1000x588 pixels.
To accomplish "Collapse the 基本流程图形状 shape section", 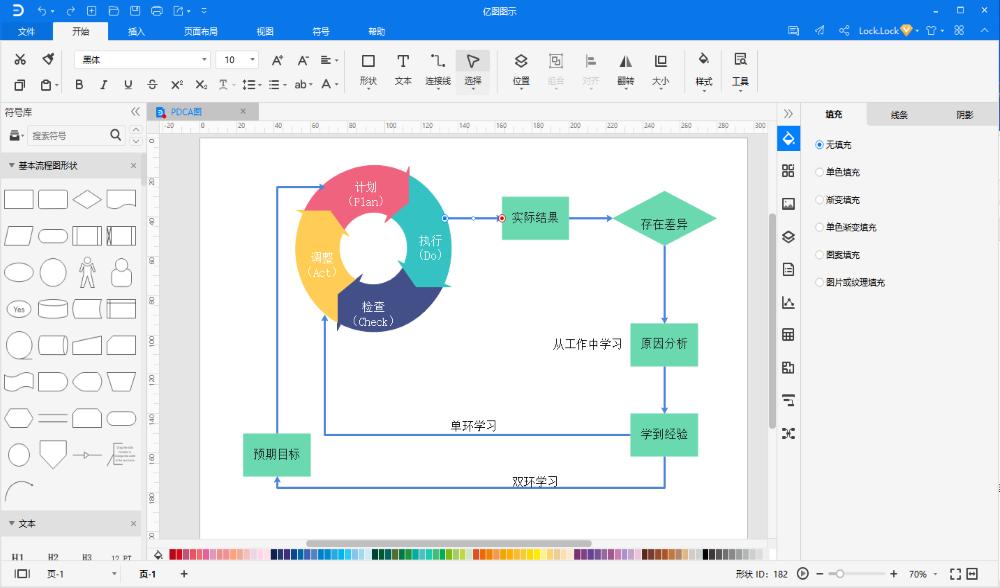I will (12, 165).
